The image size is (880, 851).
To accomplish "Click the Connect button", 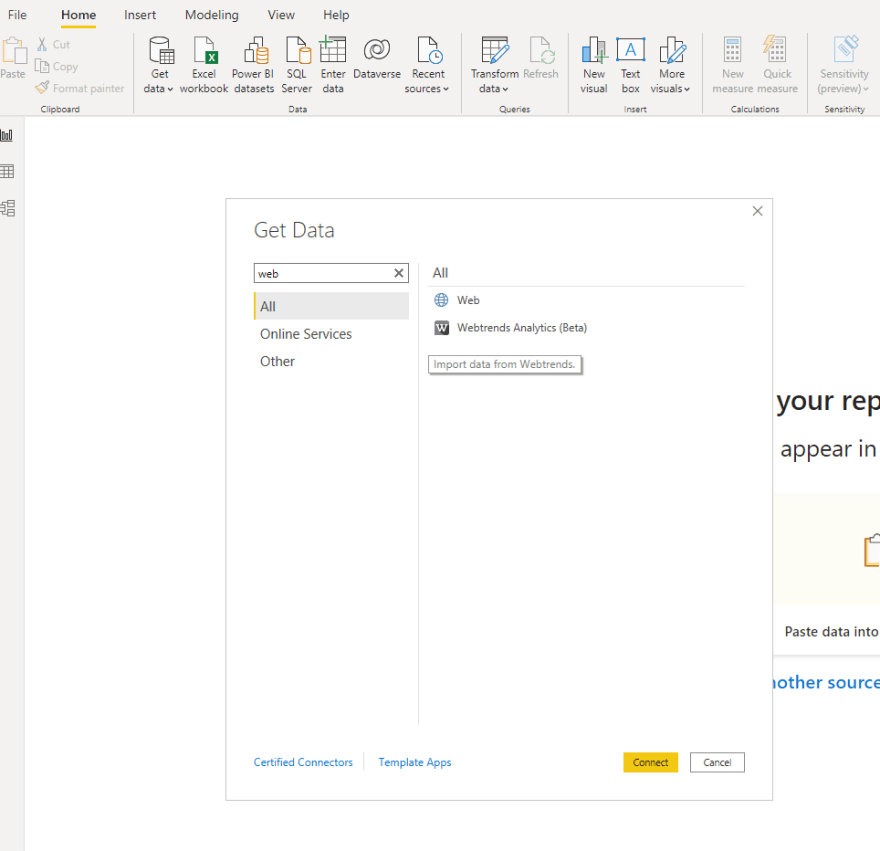I will [650, 762].
